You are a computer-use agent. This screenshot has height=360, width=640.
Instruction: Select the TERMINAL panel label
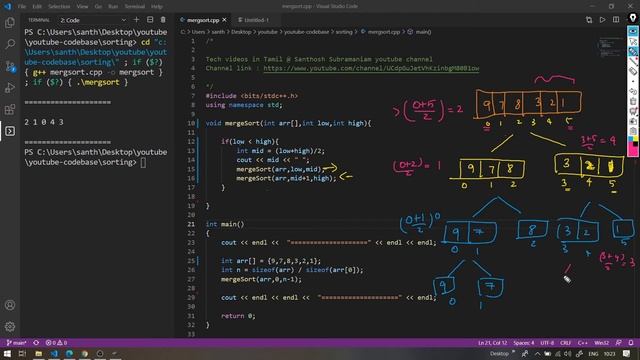(39, 20)
